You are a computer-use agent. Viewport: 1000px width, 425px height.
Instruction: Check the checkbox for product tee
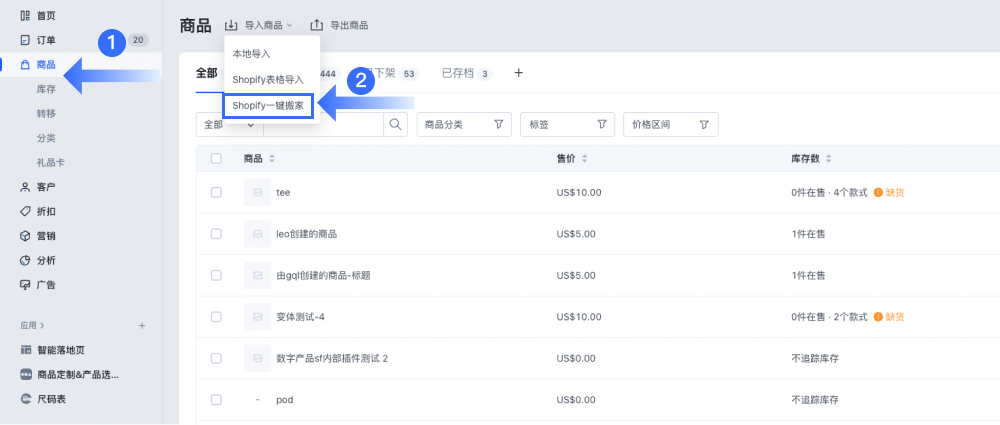pyautogui.click(x=216, y=192)
